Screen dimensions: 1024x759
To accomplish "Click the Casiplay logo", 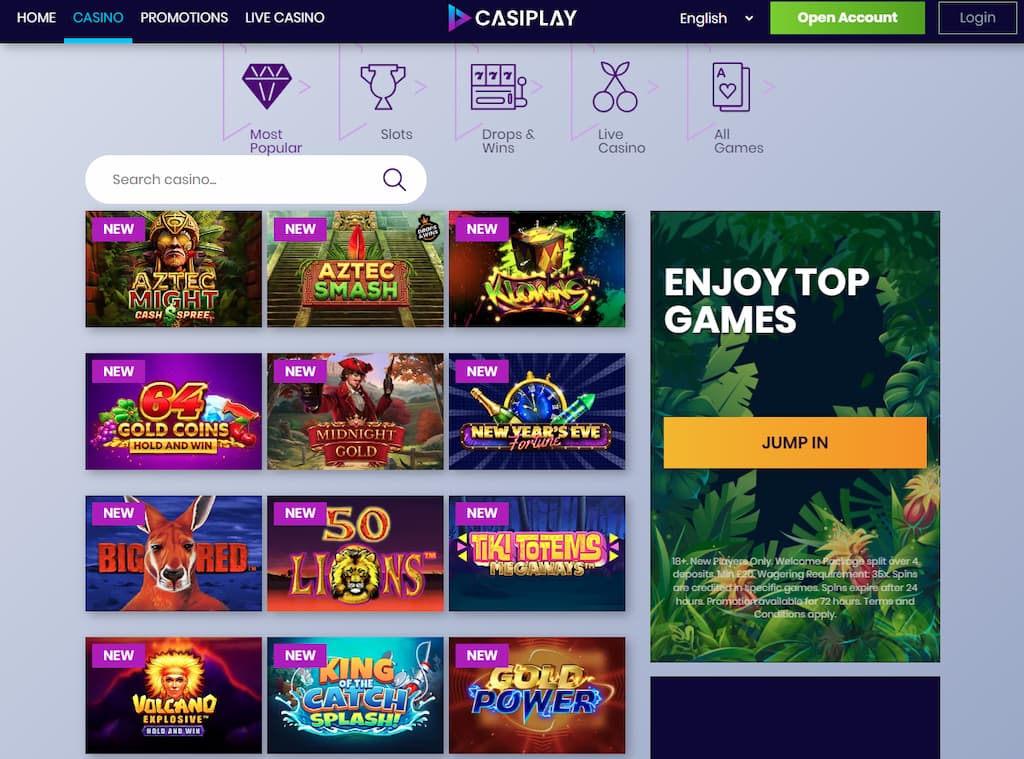I will tap(513, 18).
